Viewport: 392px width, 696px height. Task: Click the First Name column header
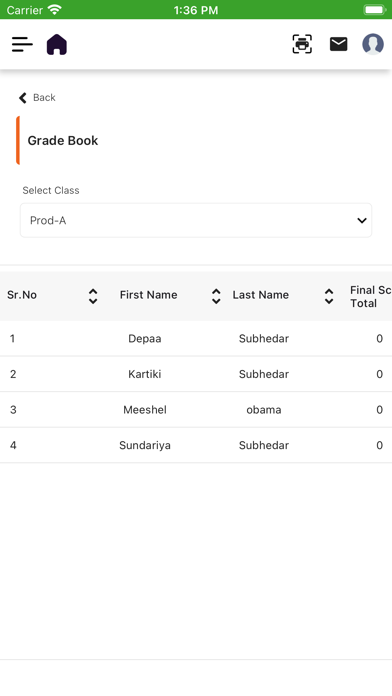pyautogui.click(x=148, y=295)
